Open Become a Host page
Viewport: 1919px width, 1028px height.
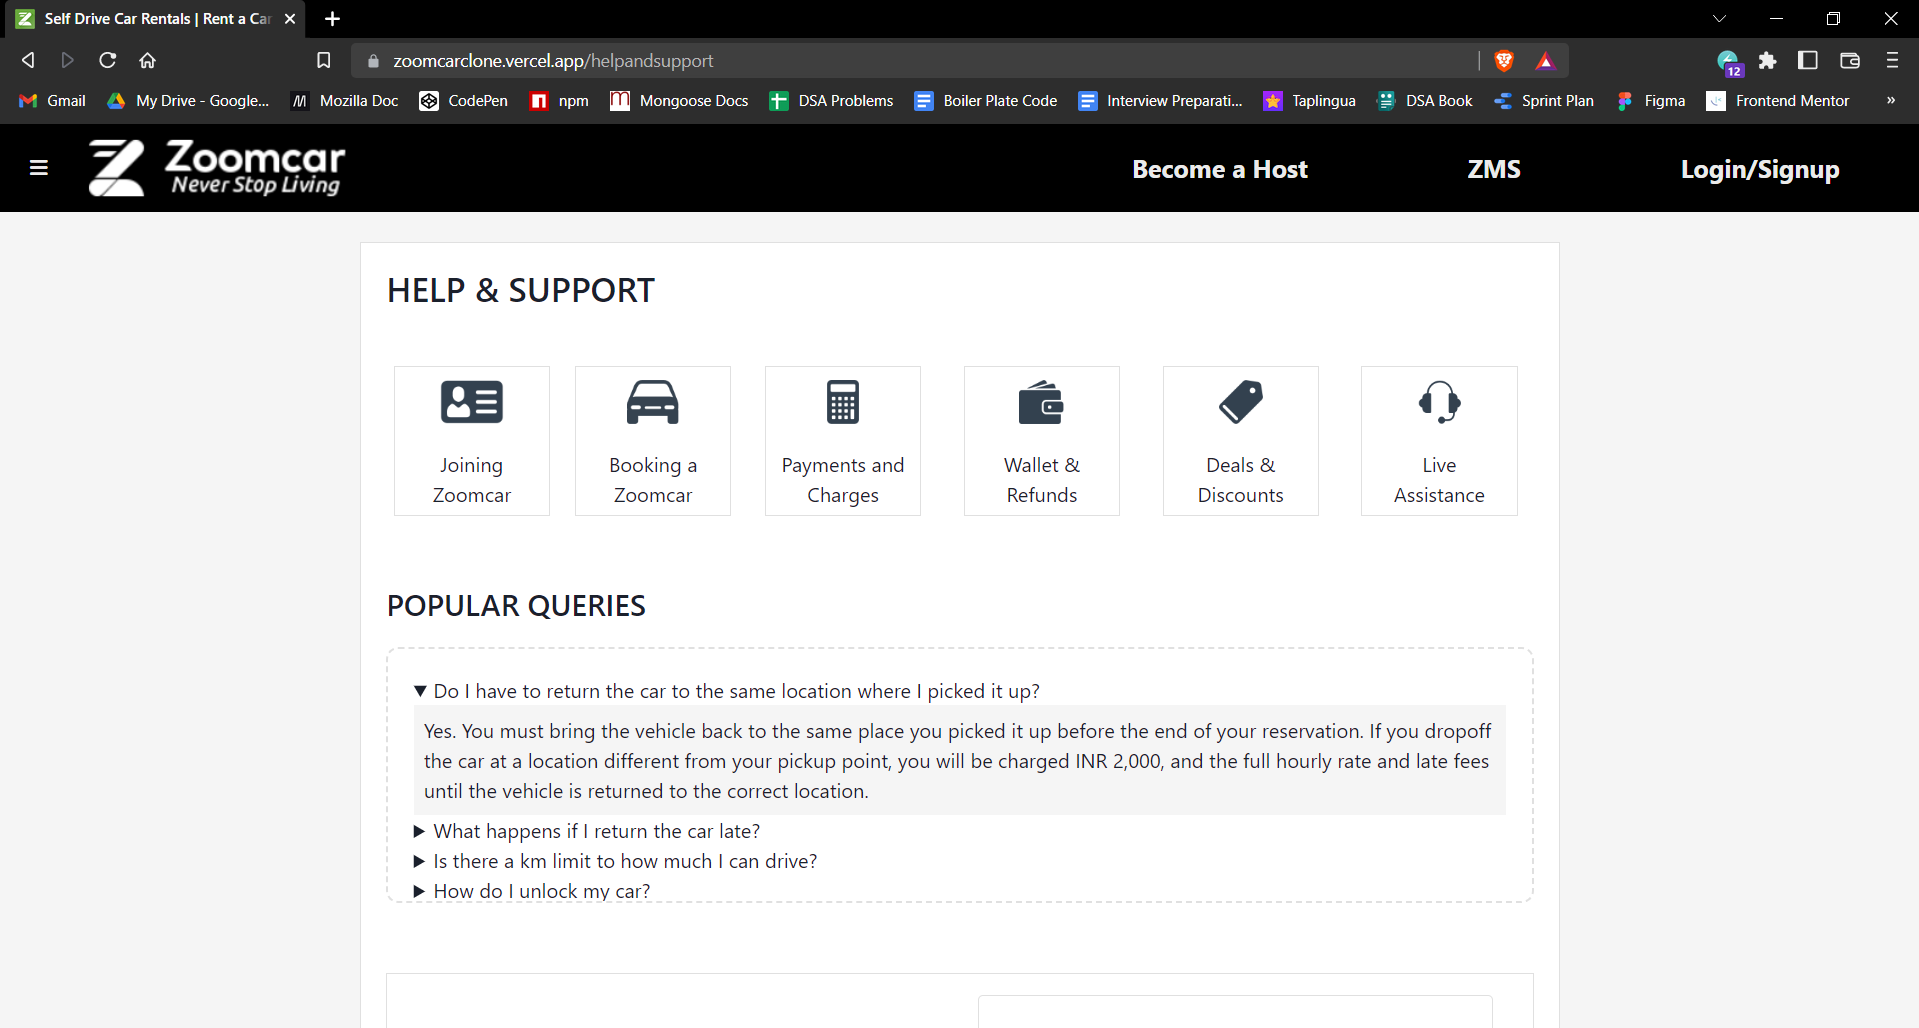click(1220, 169)
